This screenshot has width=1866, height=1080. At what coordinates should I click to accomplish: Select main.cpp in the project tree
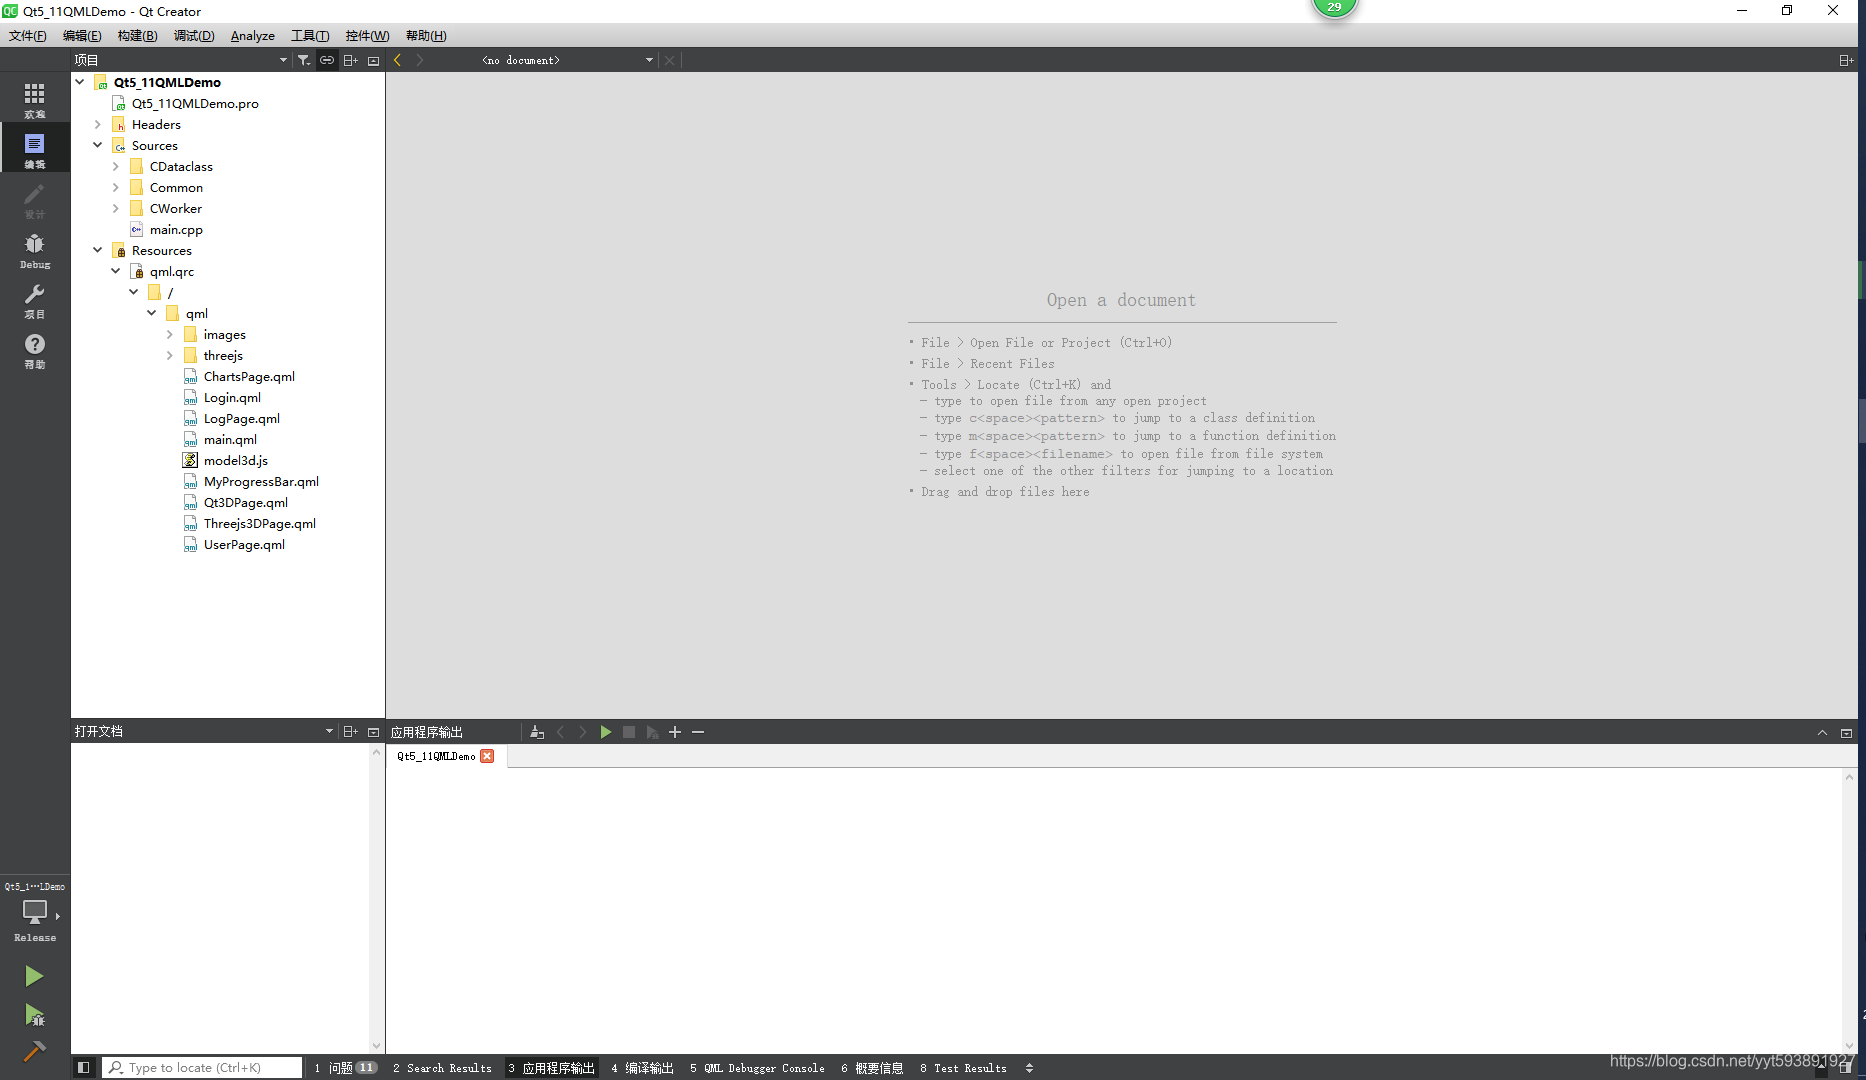click(176, 229)
